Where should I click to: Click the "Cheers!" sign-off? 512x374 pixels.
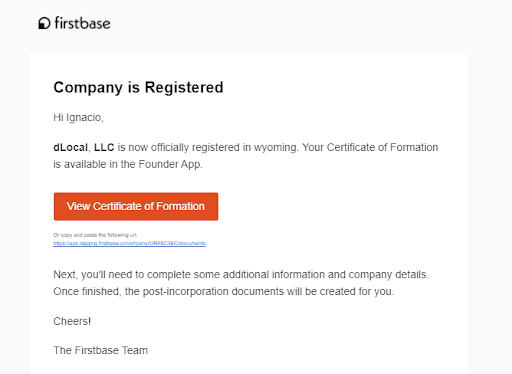[x=72, y=321]
